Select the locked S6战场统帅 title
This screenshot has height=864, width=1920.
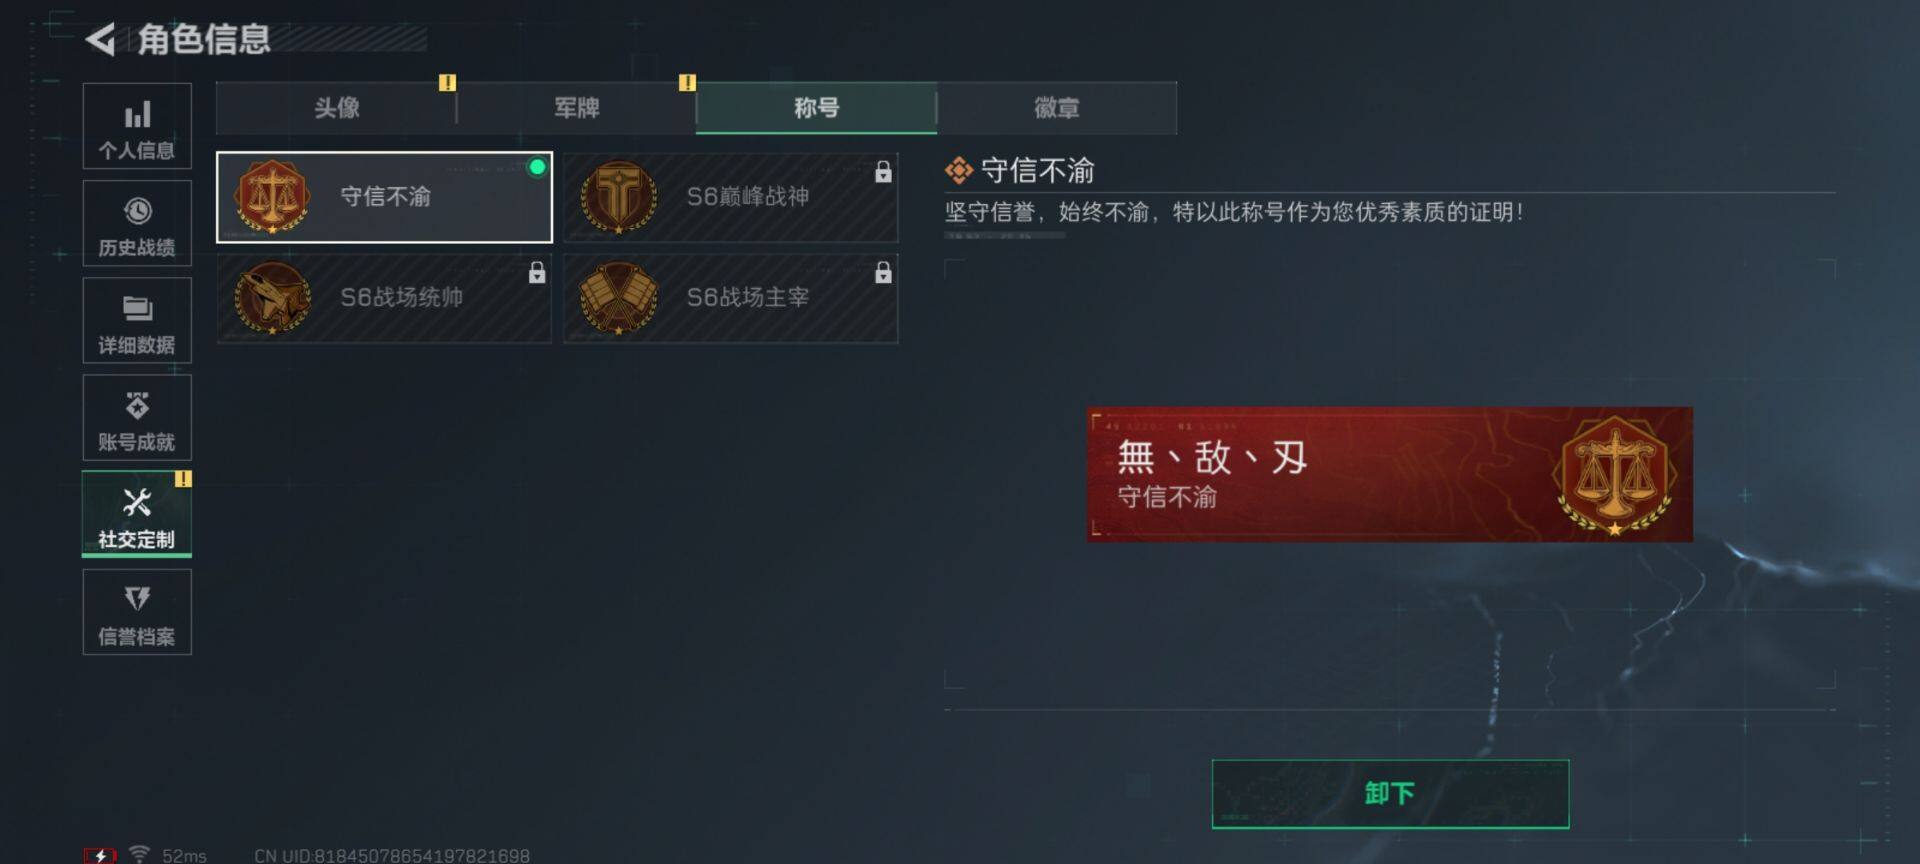[x=384, y=298]
